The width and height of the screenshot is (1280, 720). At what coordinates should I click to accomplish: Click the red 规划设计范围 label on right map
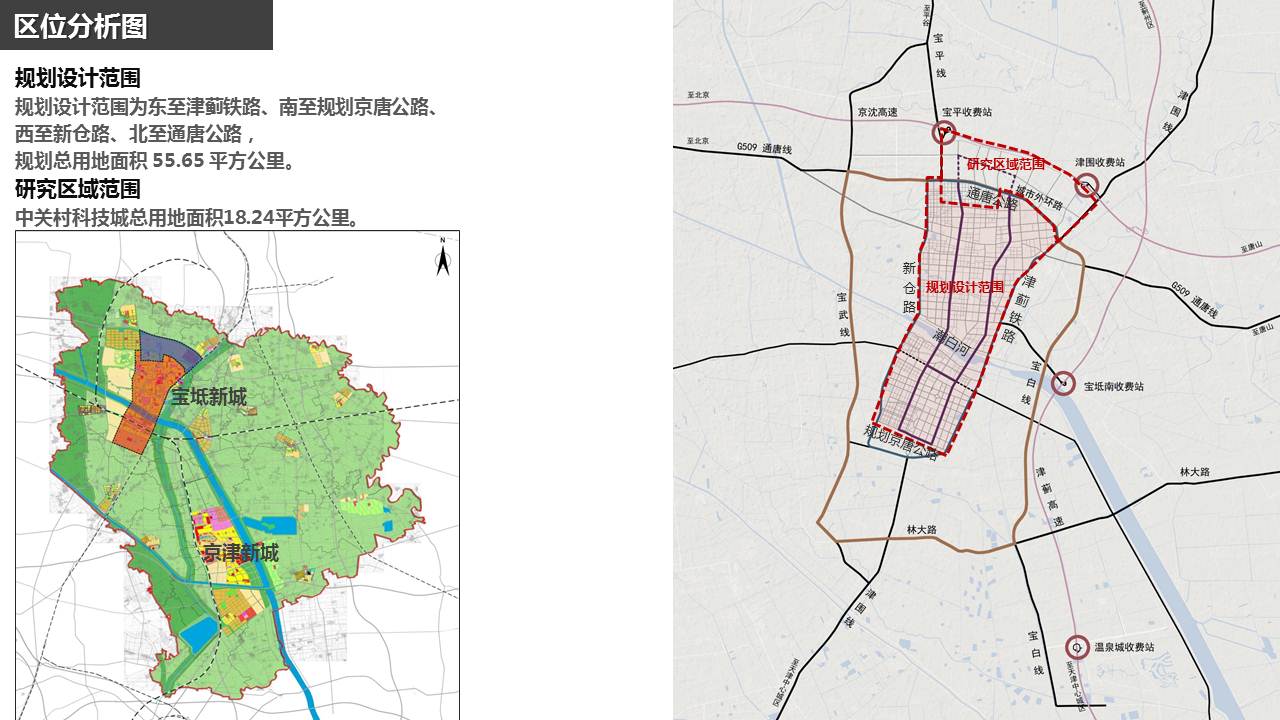click(x=964, y=287)
